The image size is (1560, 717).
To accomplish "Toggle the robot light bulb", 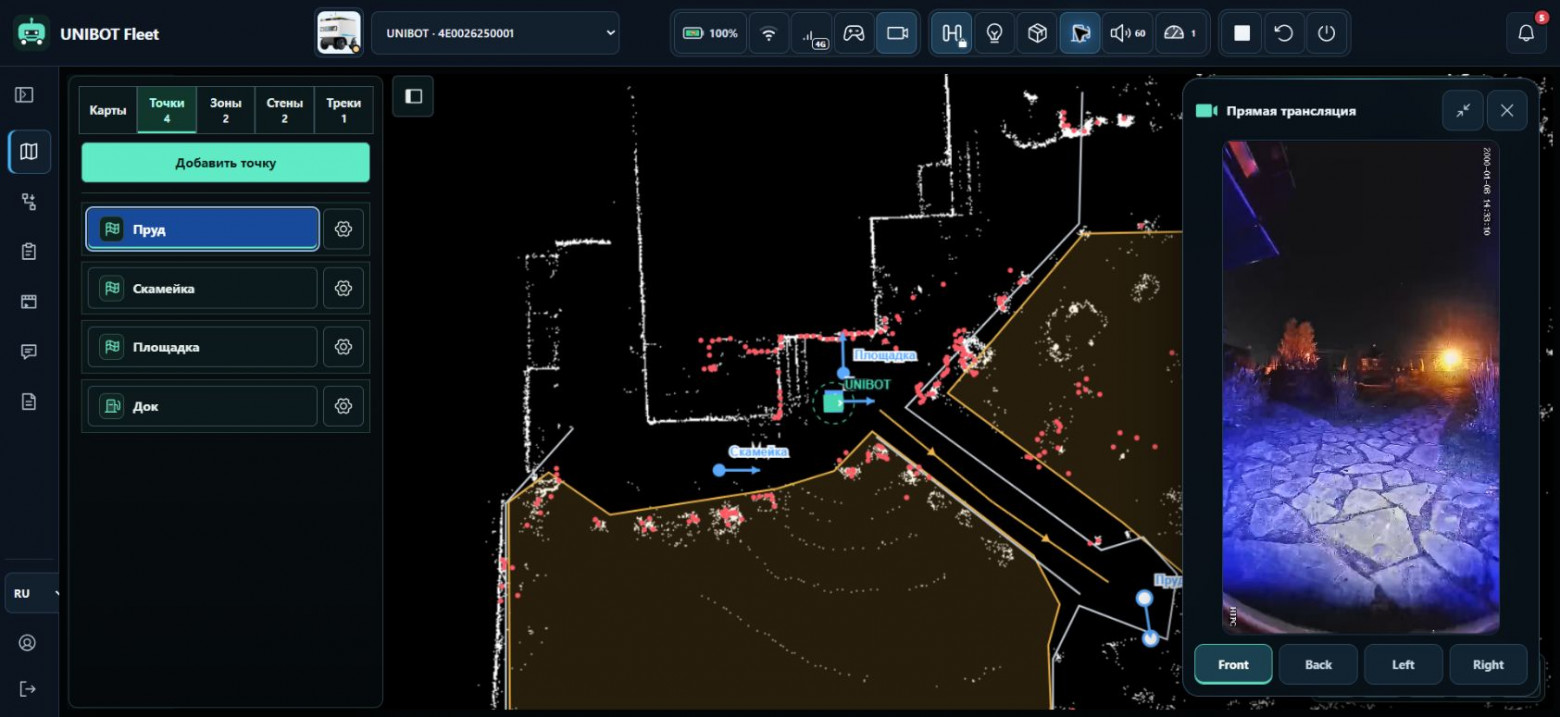I will [x=995, y=33].
